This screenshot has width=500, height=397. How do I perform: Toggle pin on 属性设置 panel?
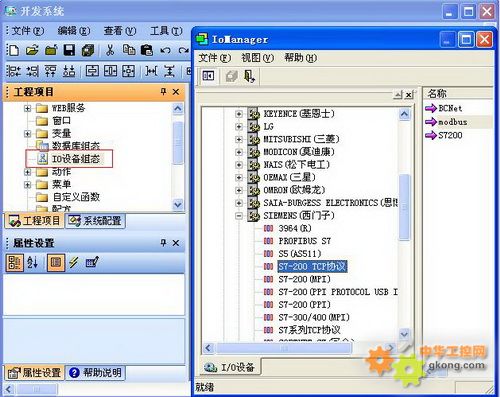pos(163,243)
